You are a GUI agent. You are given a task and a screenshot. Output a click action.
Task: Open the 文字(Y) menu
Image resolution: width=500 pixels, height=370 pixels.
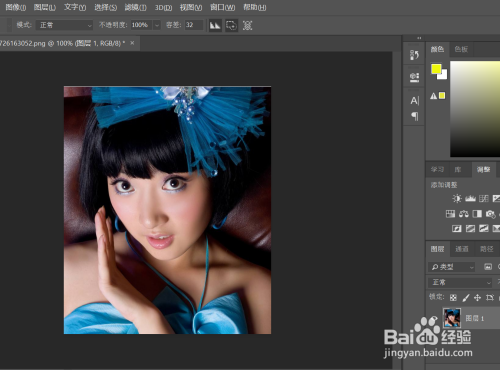(x=75, y=7)
